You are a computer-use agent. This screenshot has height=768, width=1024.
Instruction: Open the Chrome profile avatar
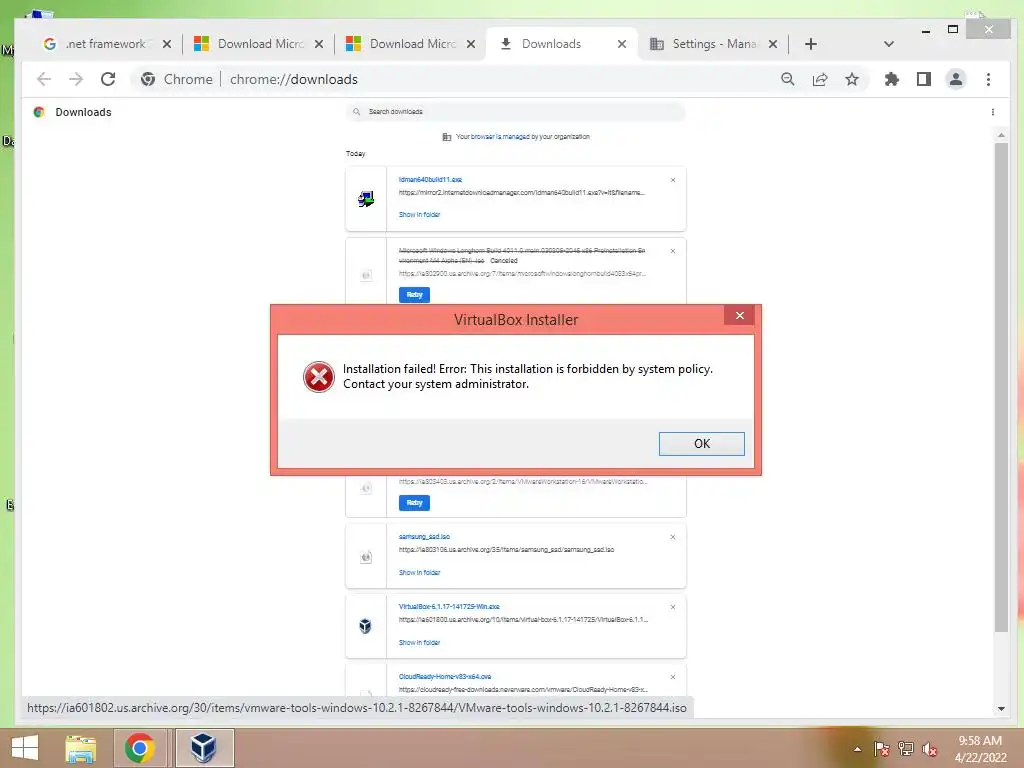coord(955,79)
